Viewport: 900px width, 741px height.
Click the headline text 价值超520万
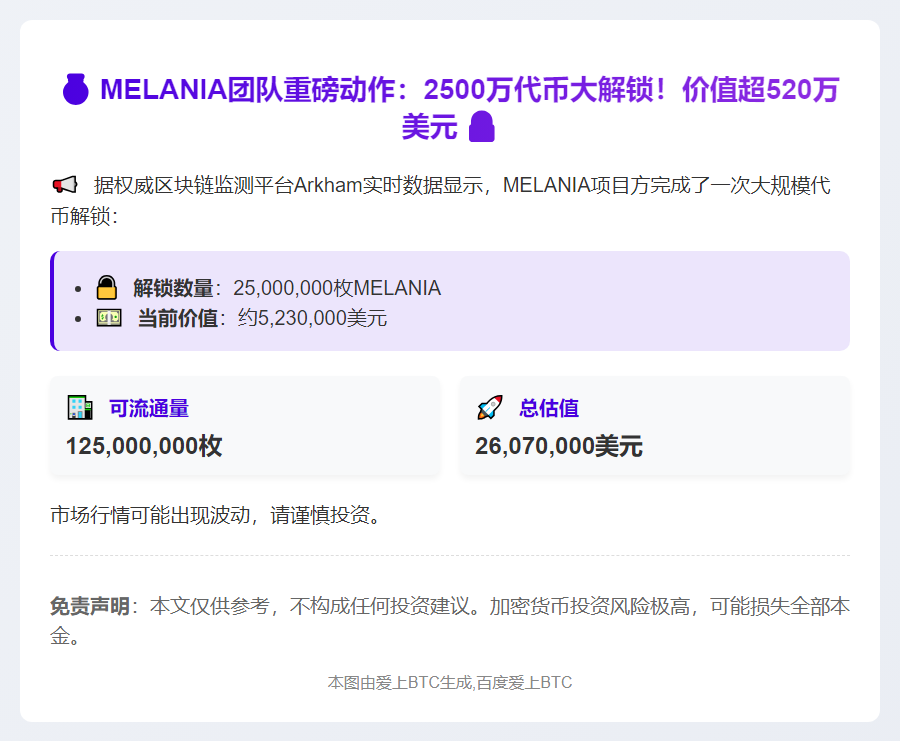[761, 90]
